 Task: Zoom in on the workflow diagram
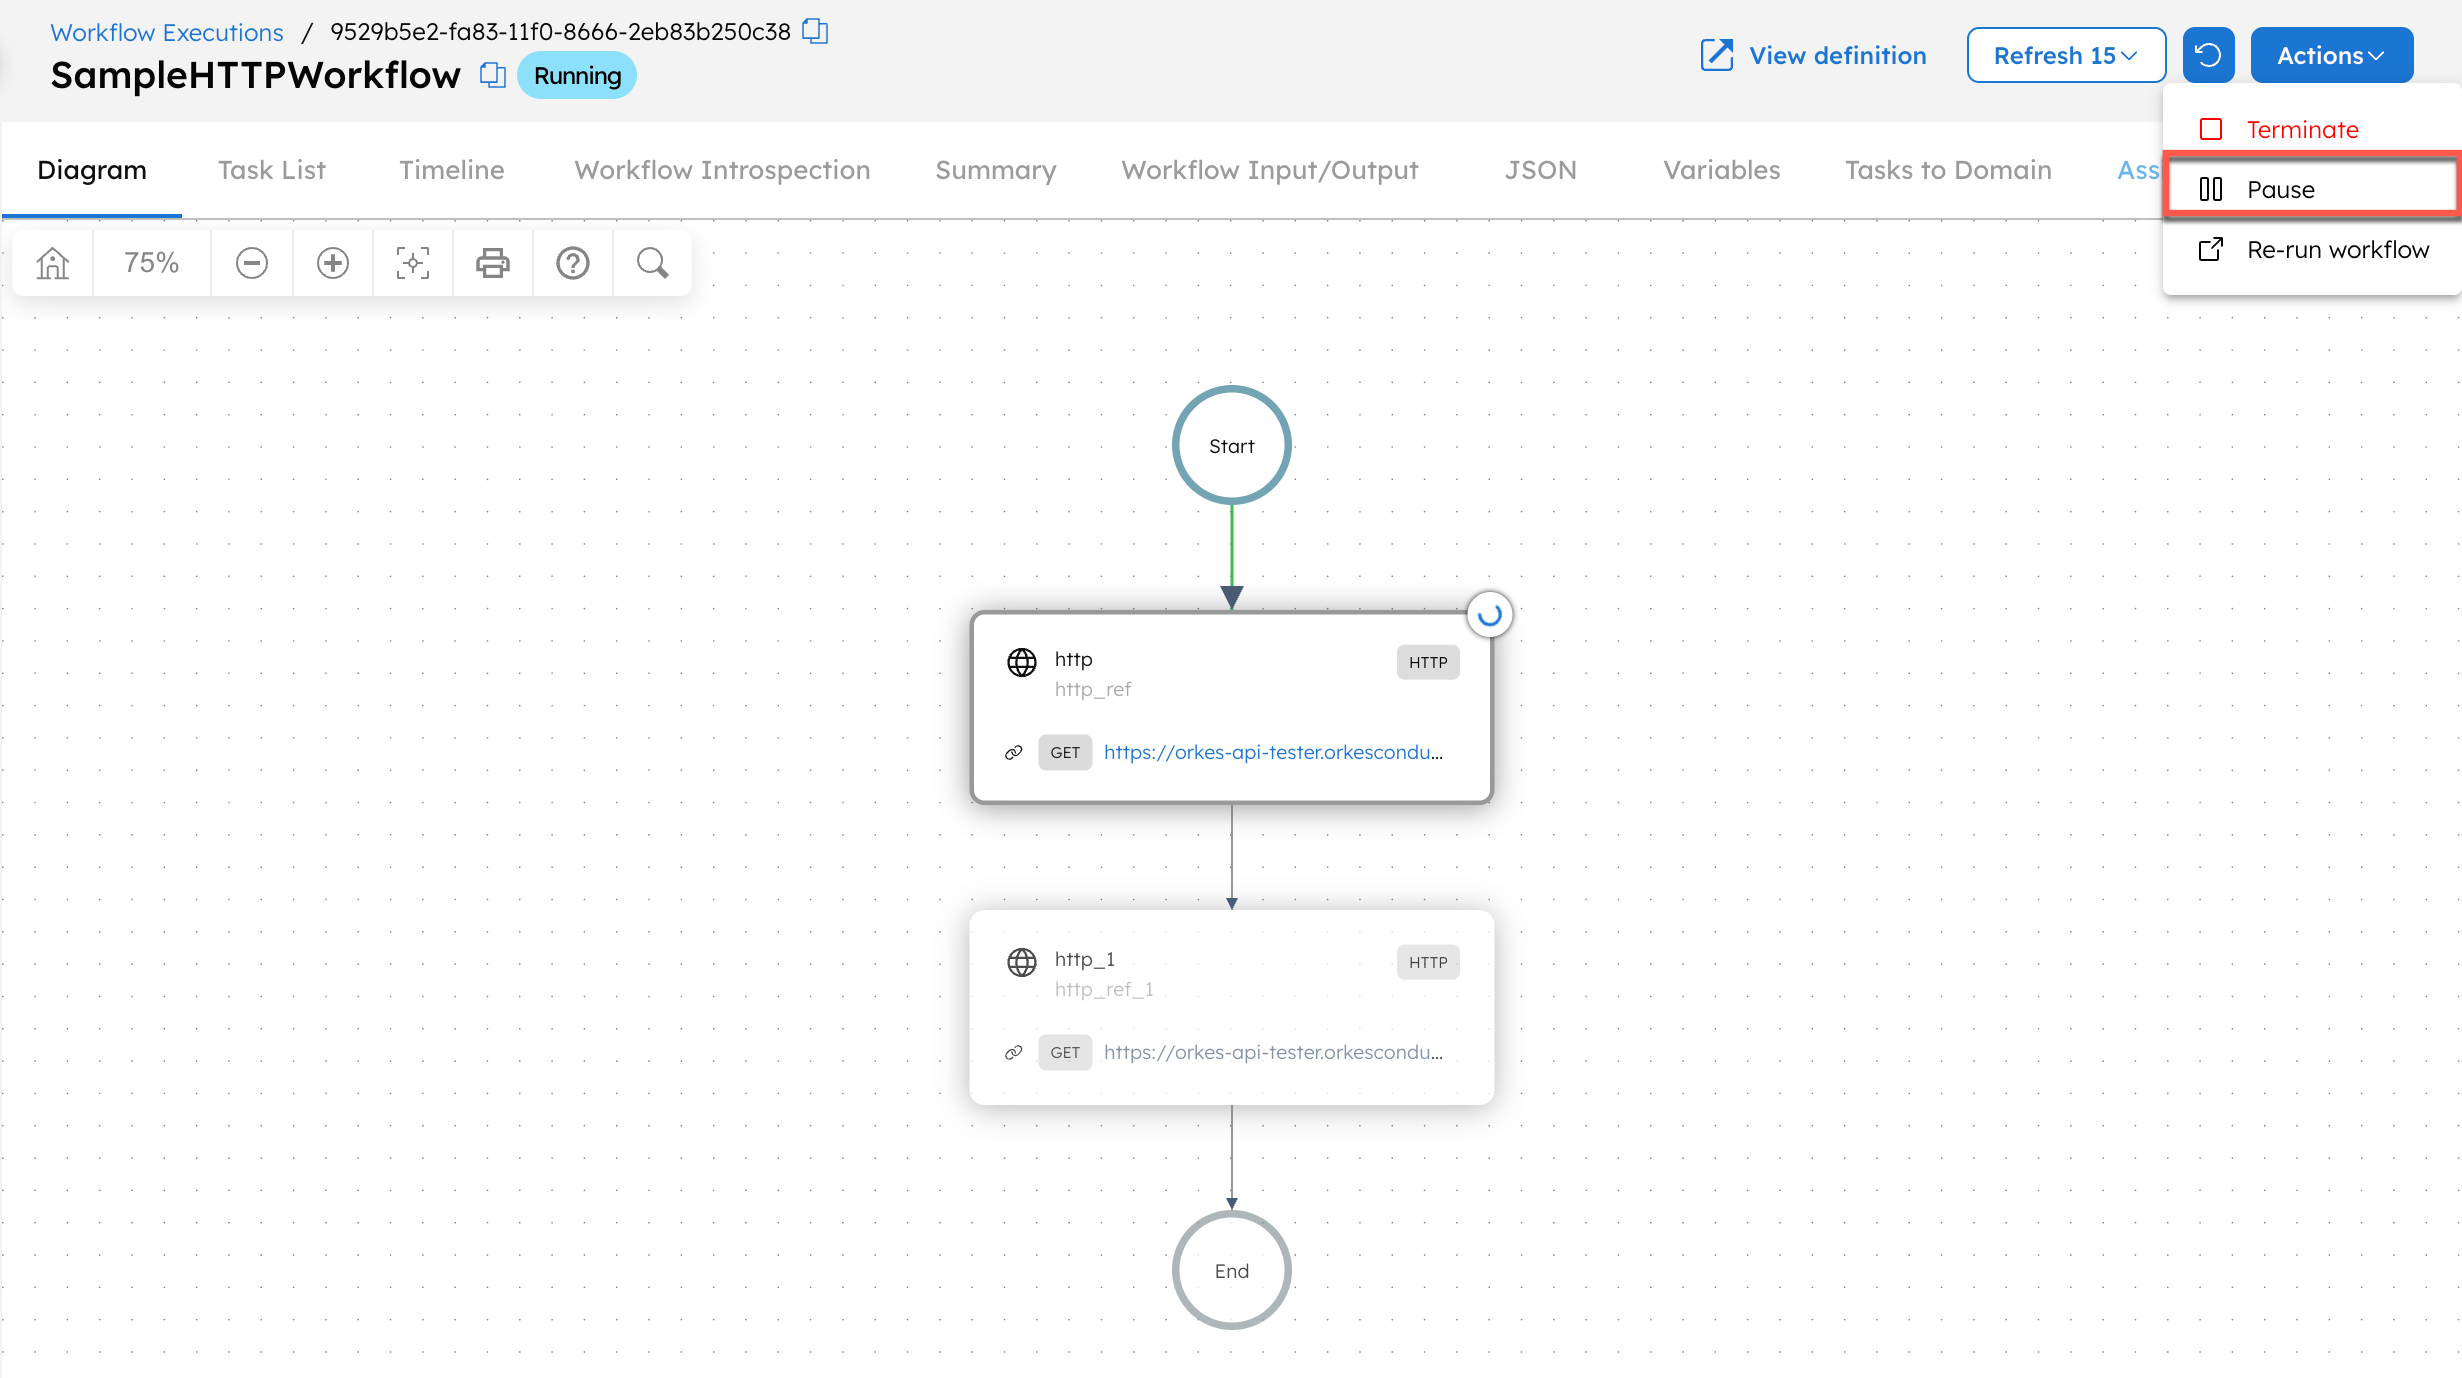point(332,262)
